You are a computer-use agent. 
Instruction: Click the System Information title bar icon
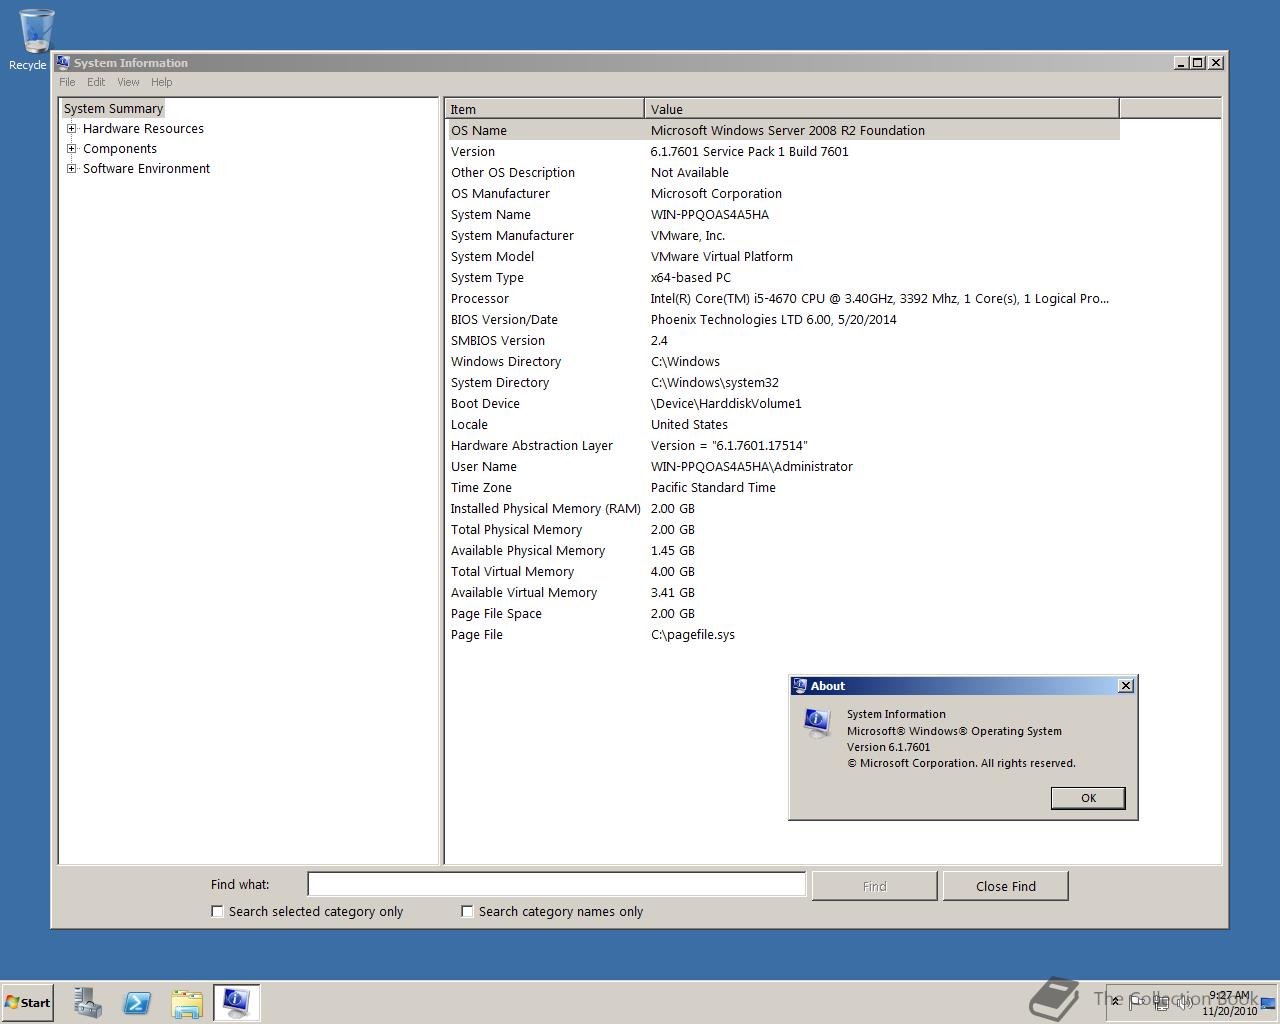[x=63, y=62]
